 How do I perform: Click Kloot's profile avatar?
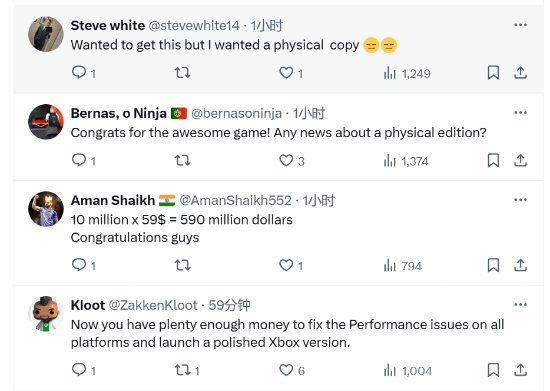click(46, 314)
